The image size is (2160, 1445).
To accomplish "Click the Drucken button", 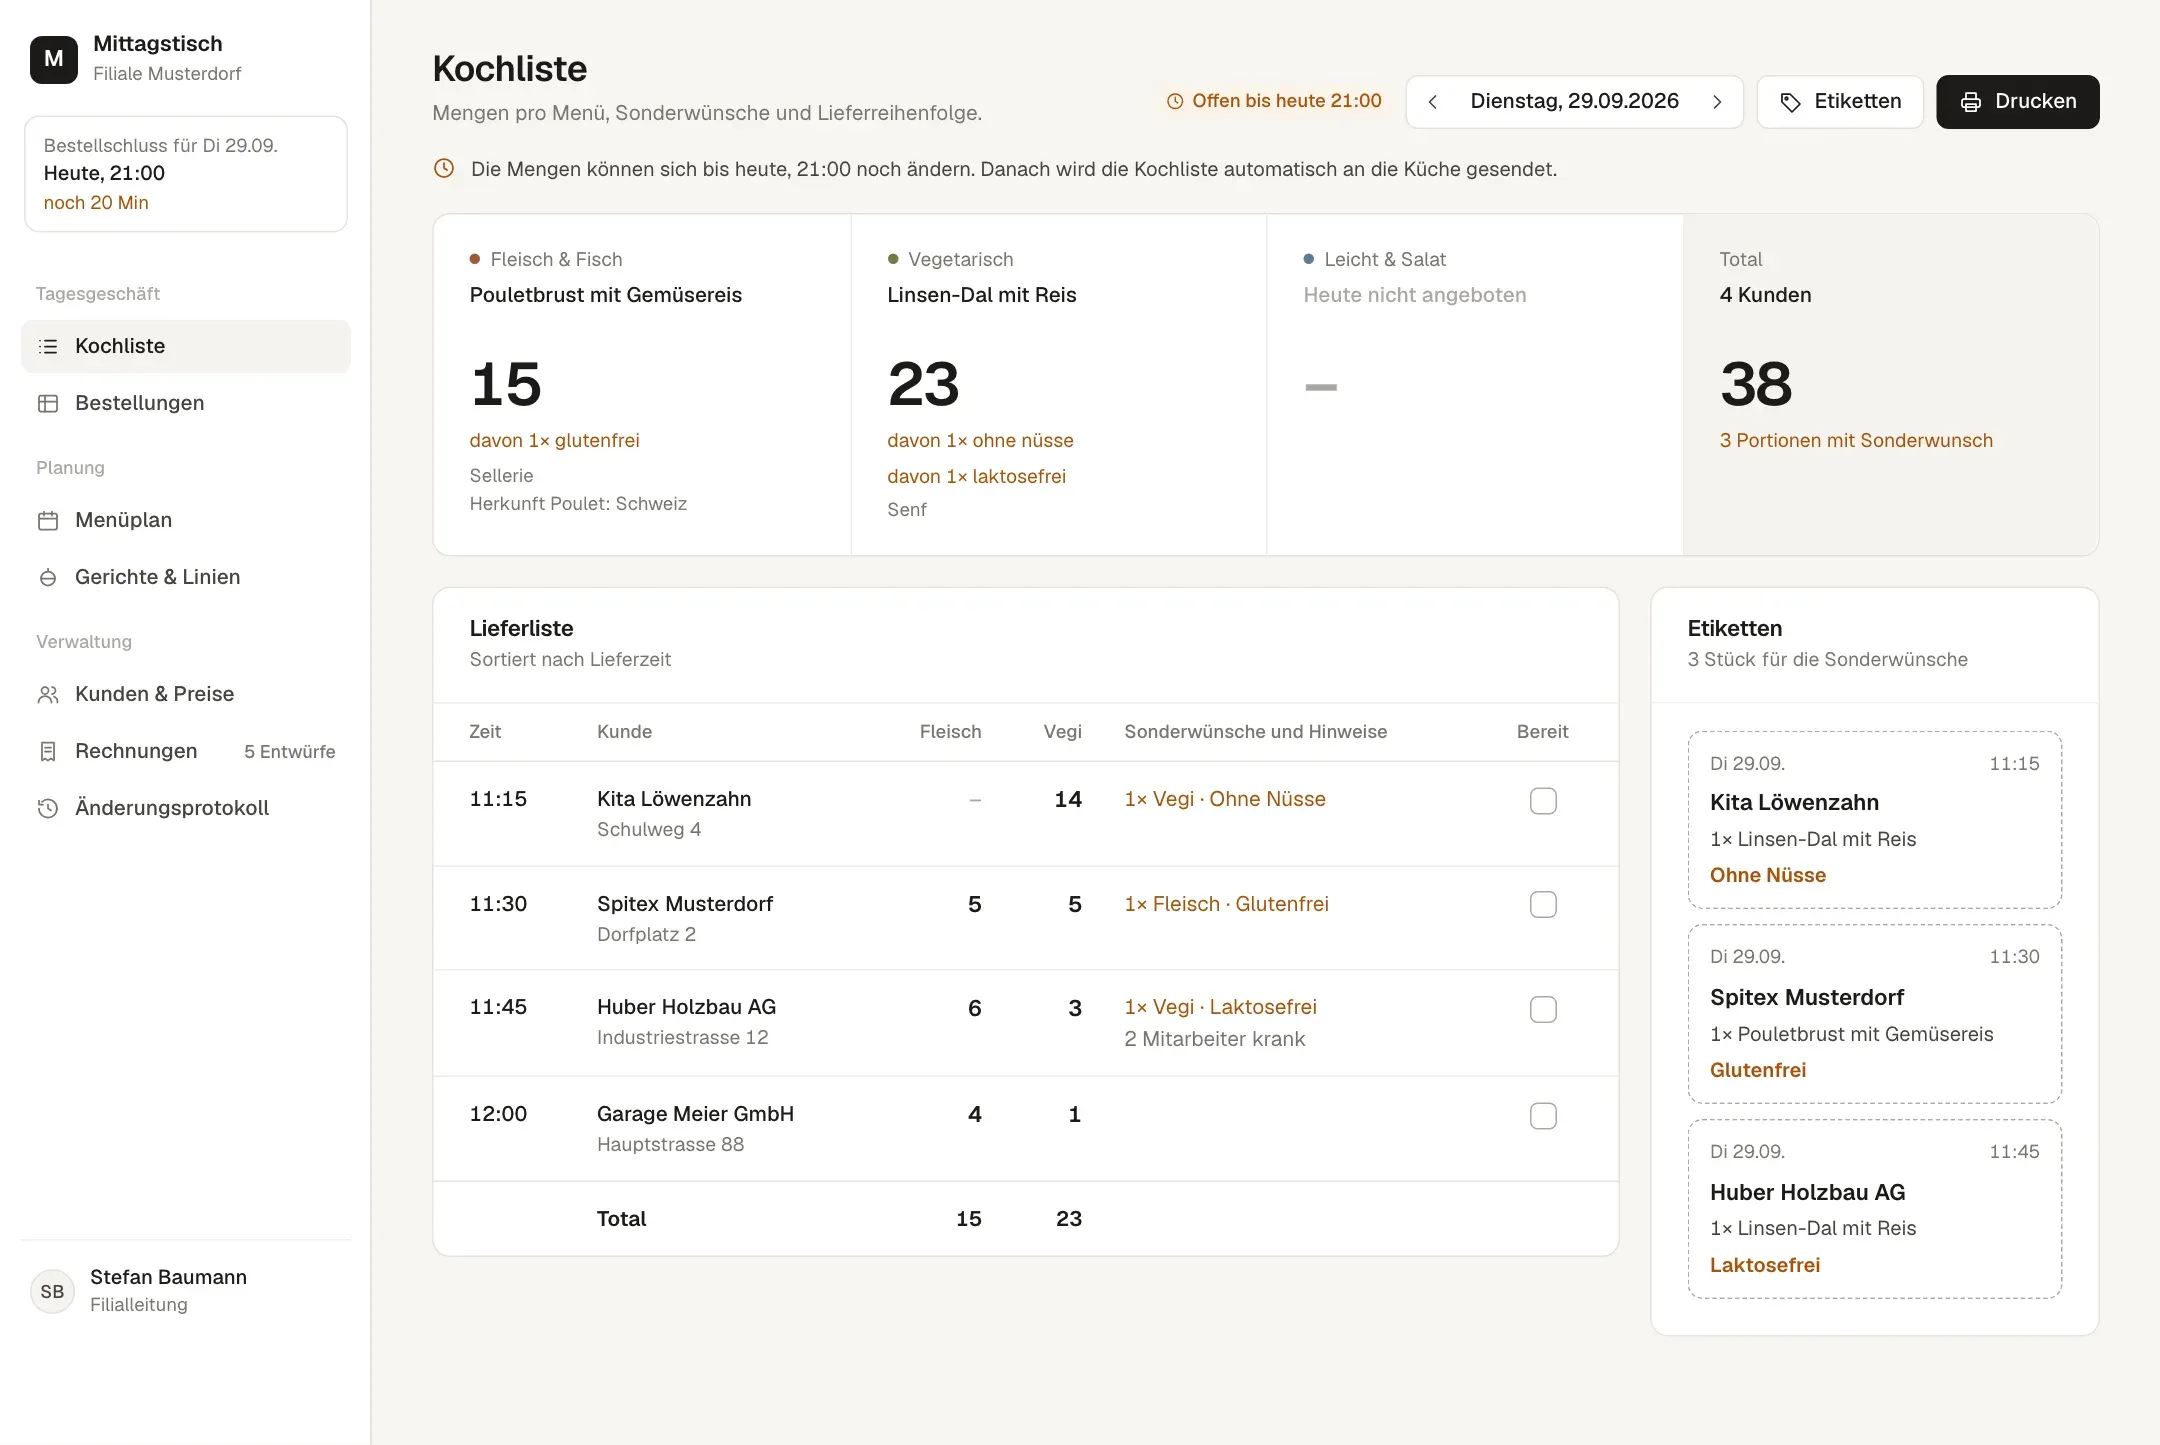I will coord(2018,102).
